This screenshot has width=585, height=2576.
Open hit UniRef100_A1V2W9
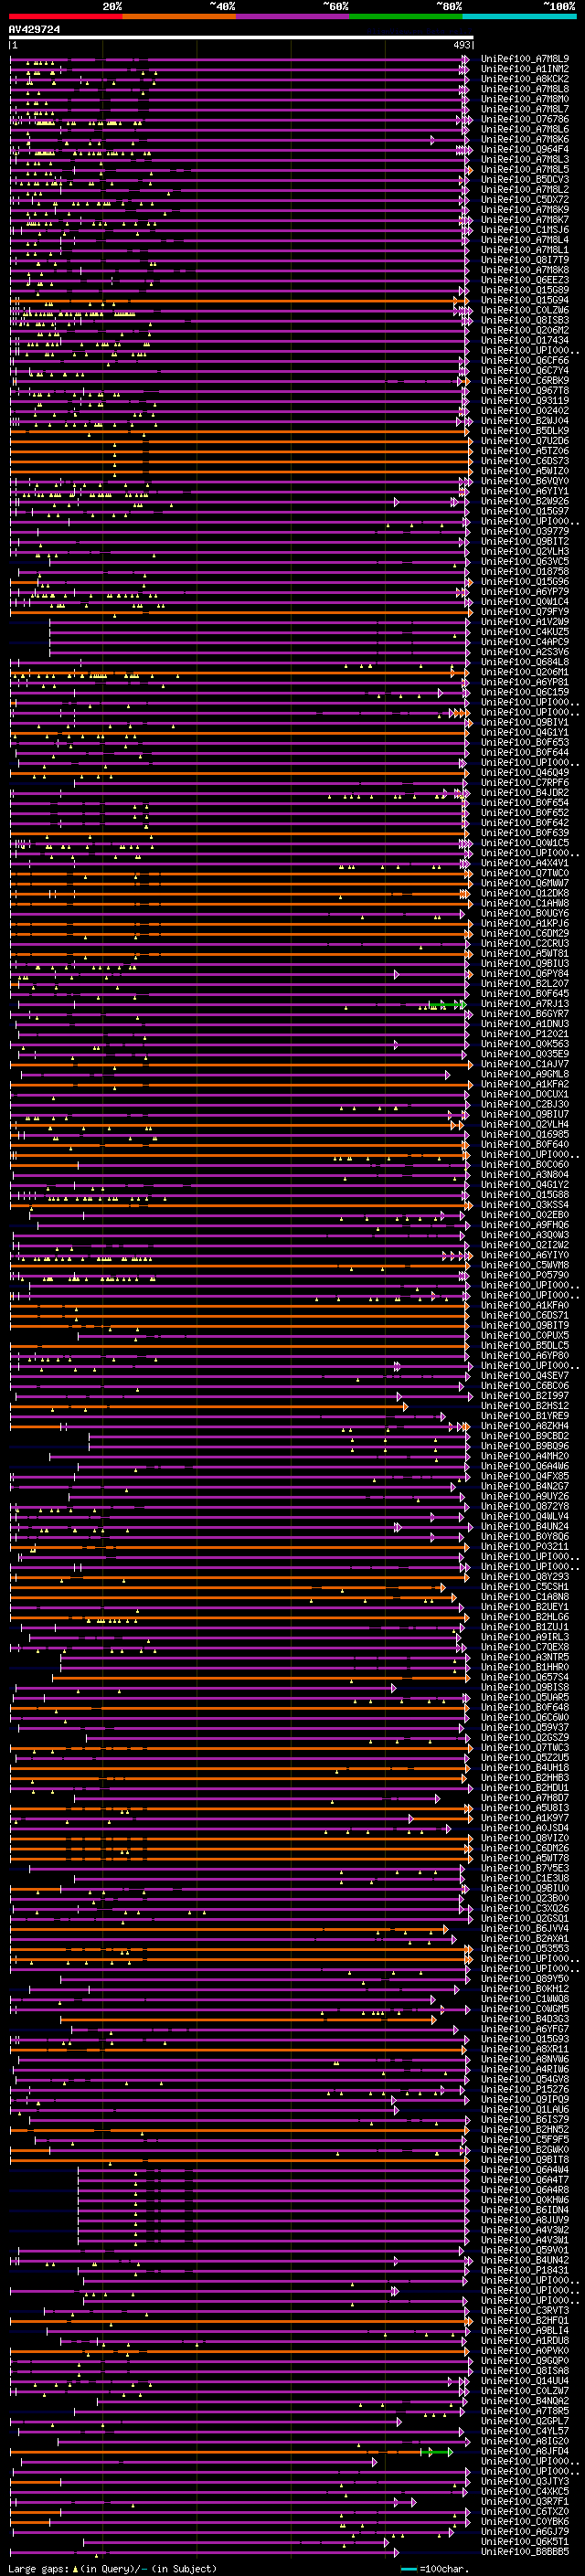point(525,622)
